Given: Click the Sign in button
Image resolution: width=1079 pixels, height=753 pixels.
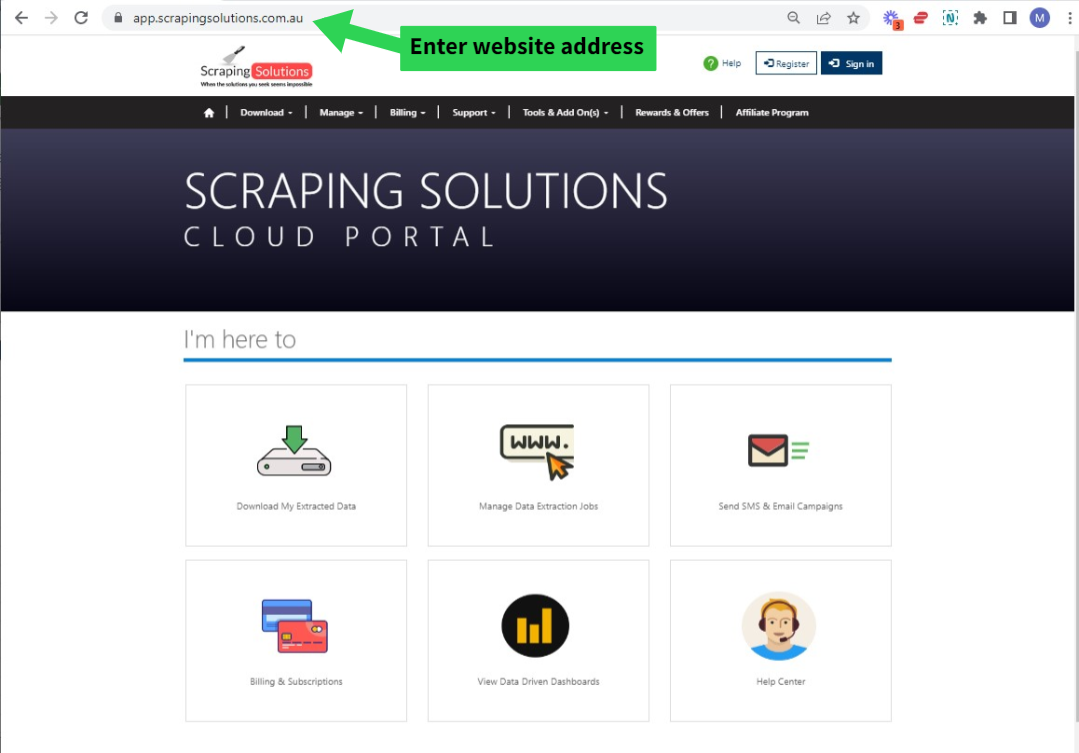Looking at the screenshot, I should pyautogui.click(x=851, y=63).
